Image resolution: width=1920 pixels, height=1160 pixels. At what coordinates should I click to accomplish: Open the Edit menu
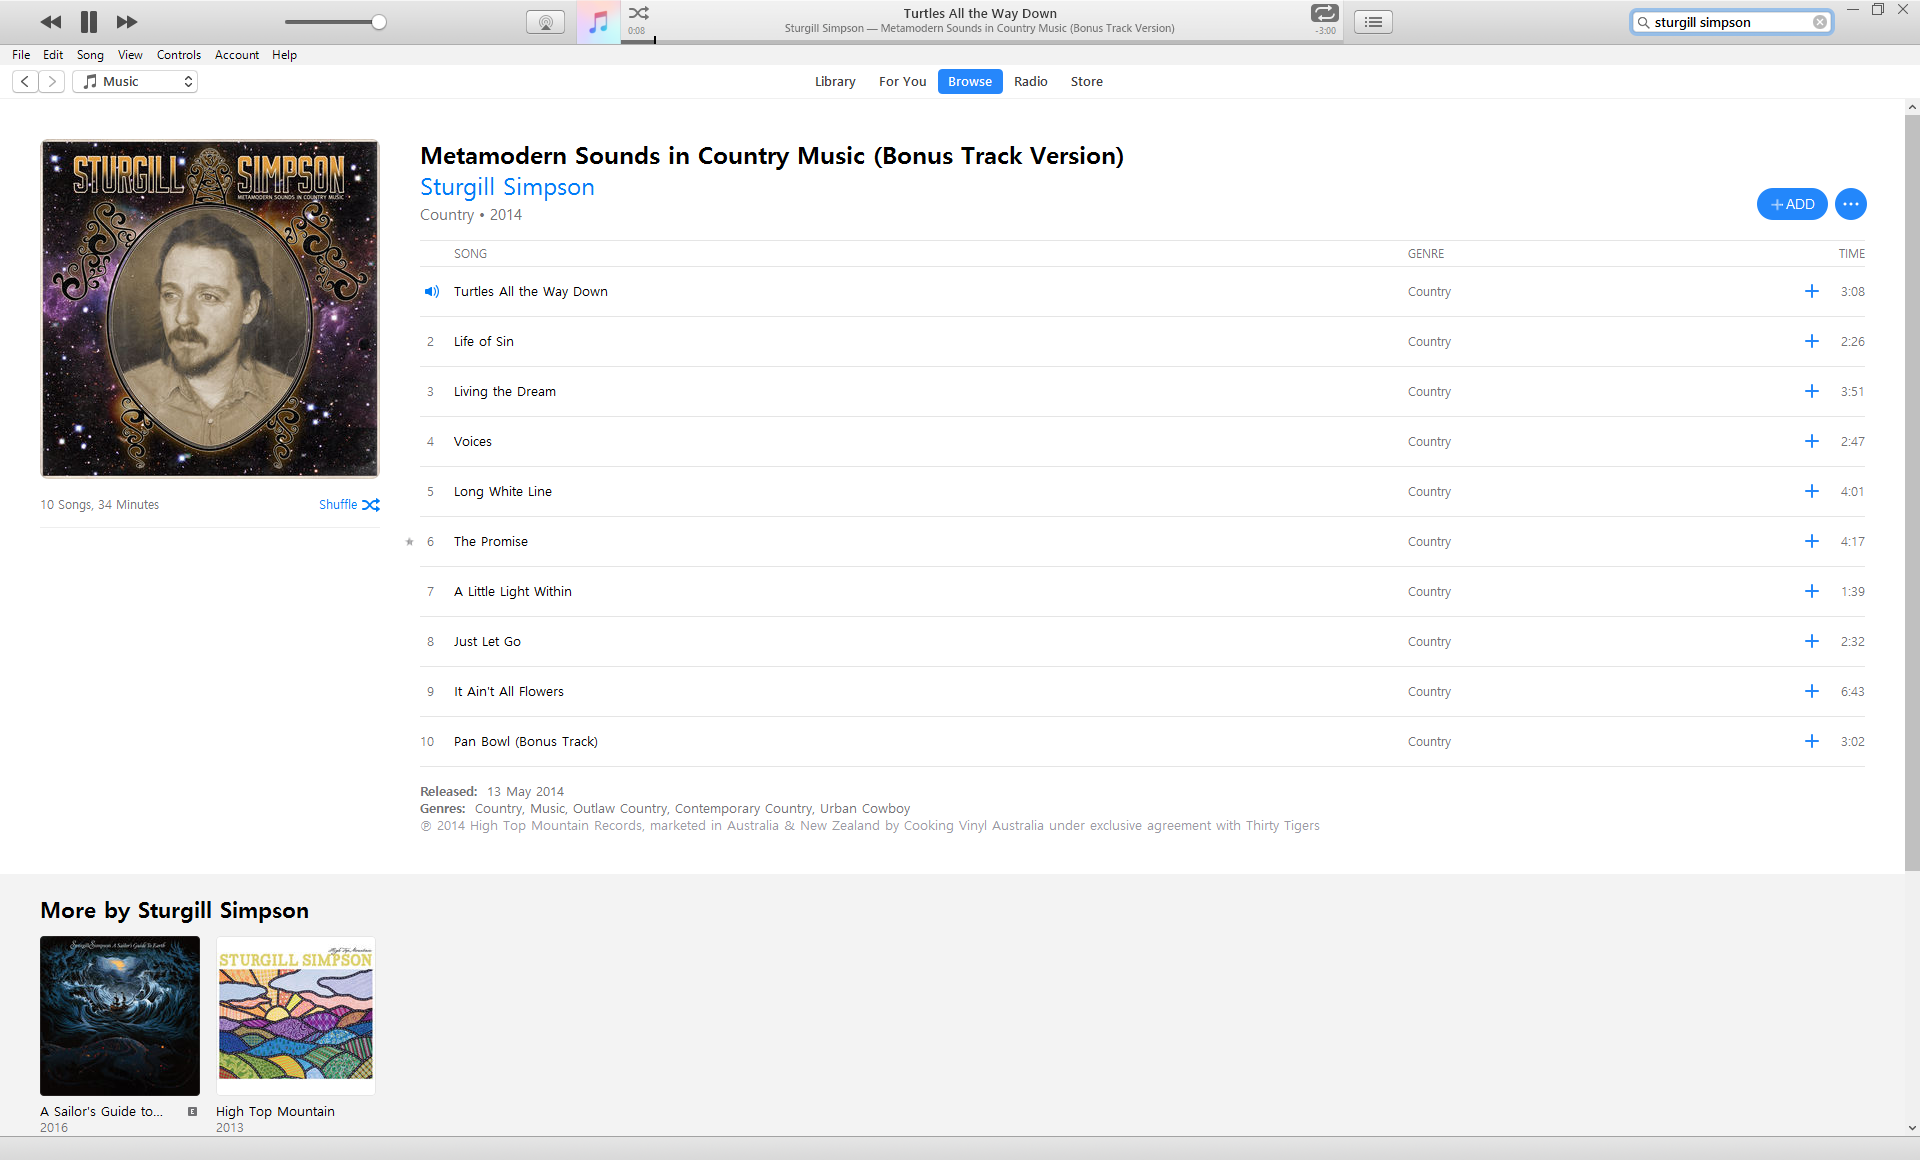pyautogui.click(x=53, y=55)
